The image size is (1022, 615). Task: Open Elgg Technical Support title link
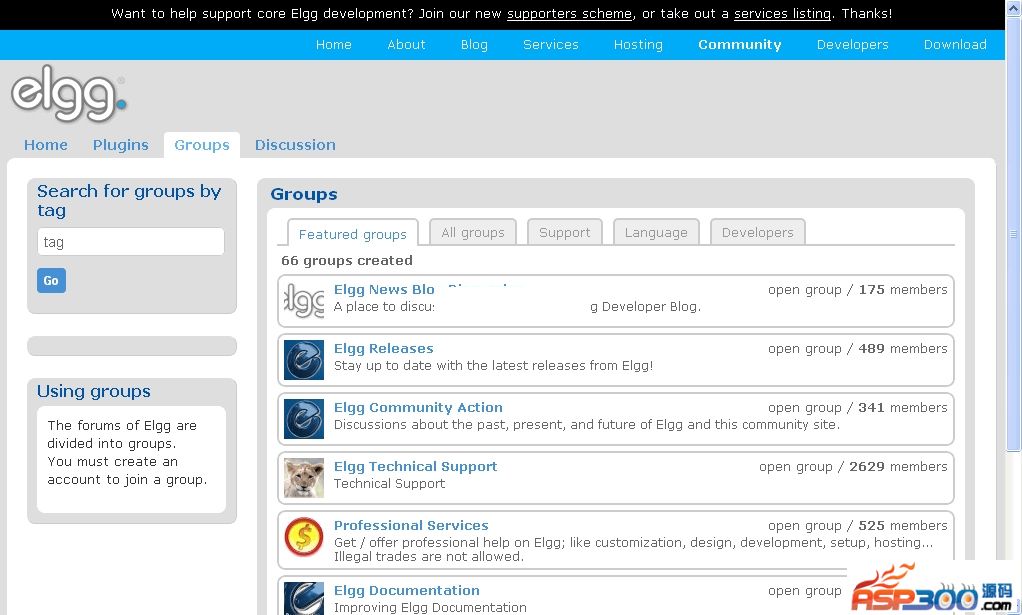[415, 466]
